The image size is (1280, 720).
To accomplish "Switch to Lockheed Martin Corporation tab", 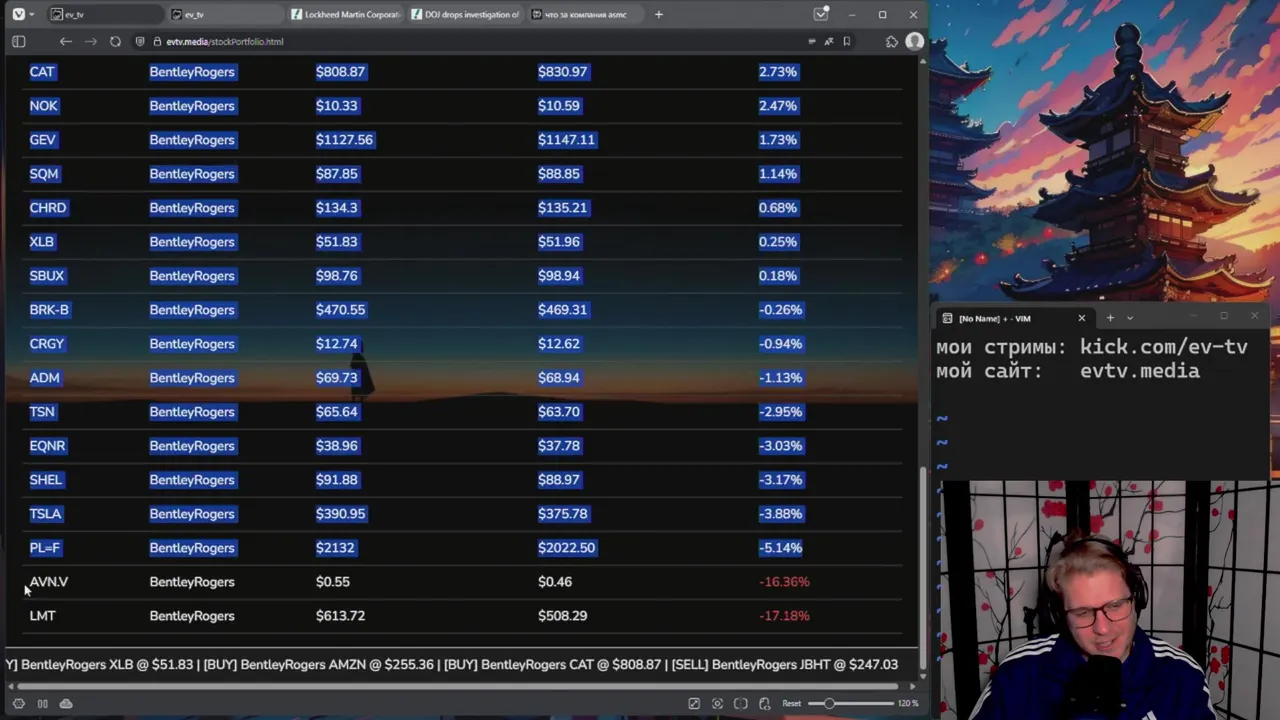I will click(x=345, y=14).
